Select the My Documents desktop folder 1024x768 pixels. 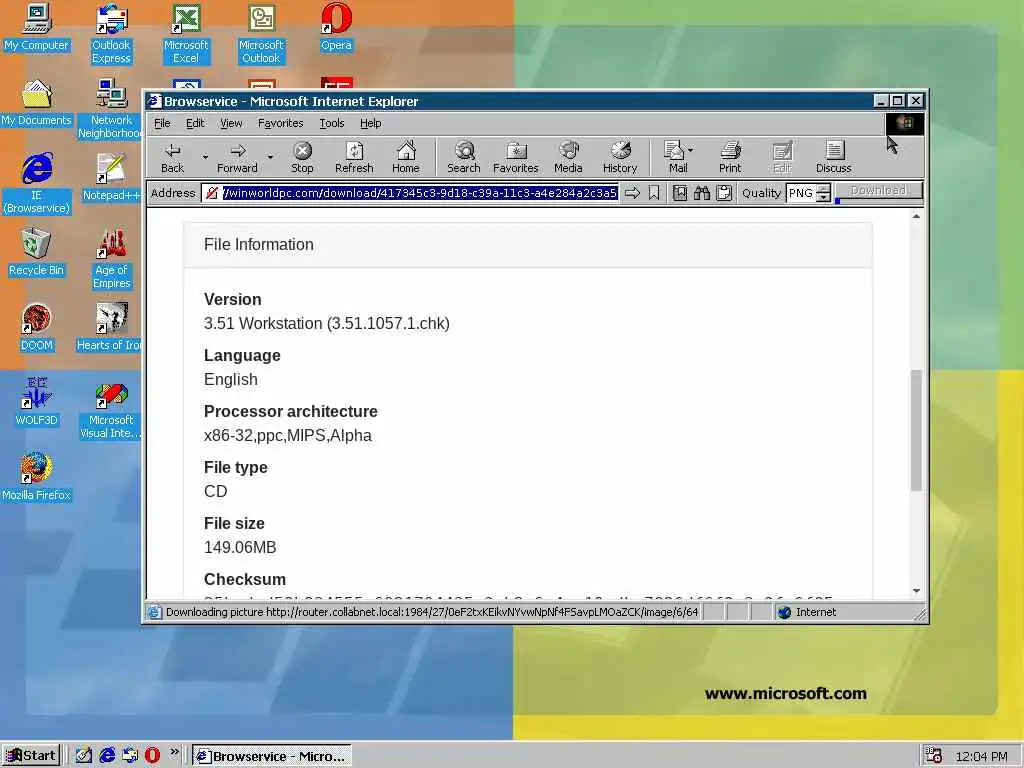(37, 103)
